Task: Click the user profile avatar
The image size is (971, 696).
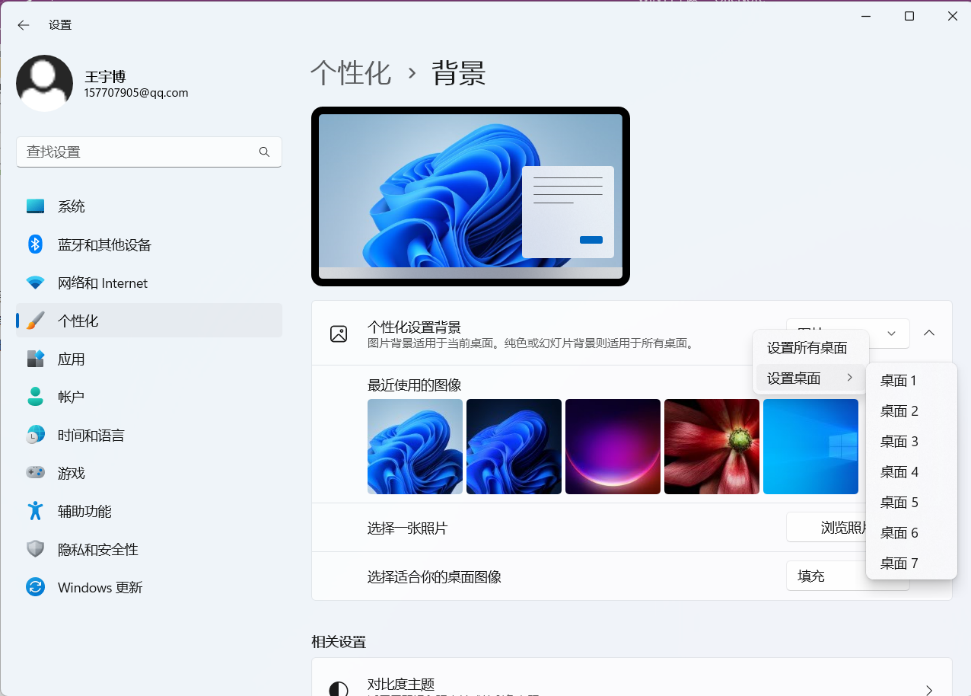Action: click(45, 84)
